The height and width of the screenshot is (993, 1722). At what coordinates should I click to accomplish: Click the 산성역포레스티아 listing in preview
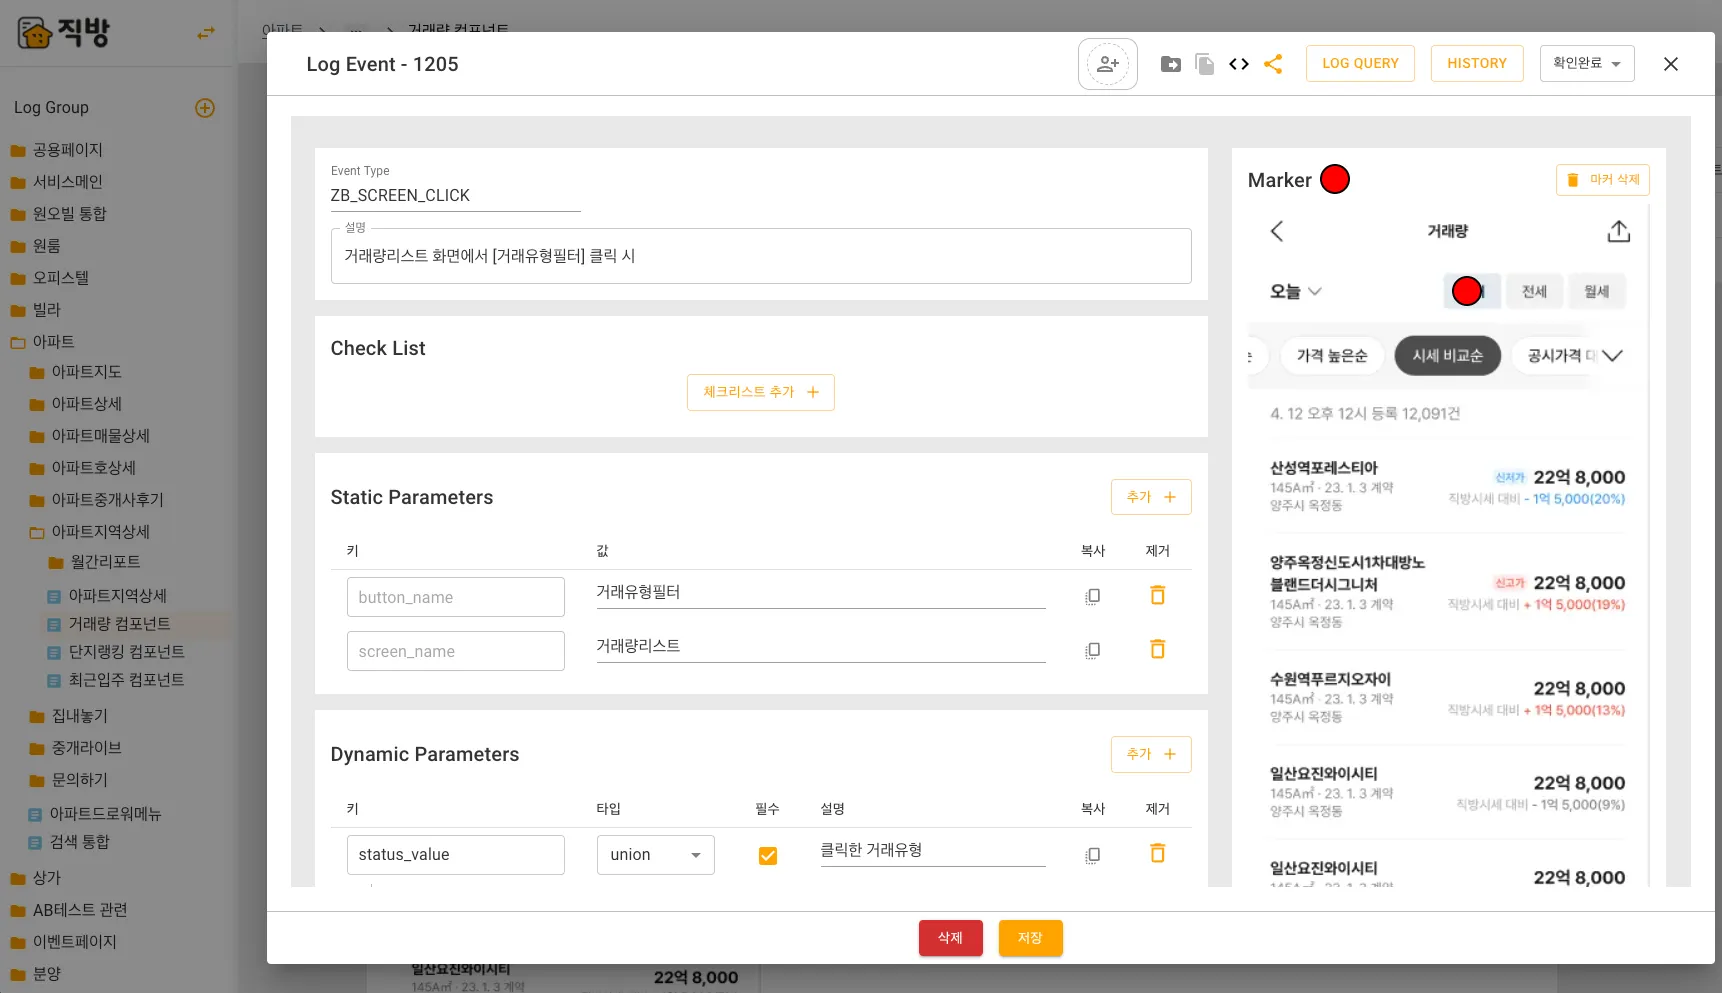pos(1447,486)
